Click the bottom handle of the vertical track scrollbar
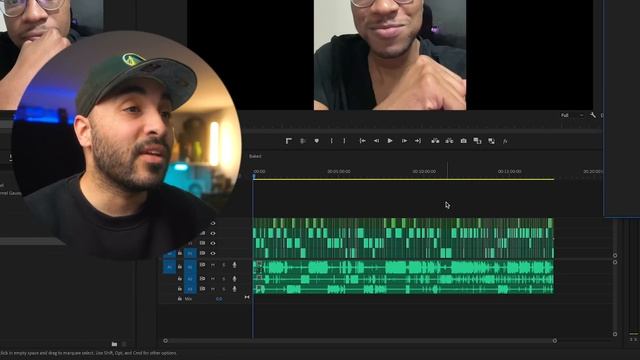 (615, 334)
